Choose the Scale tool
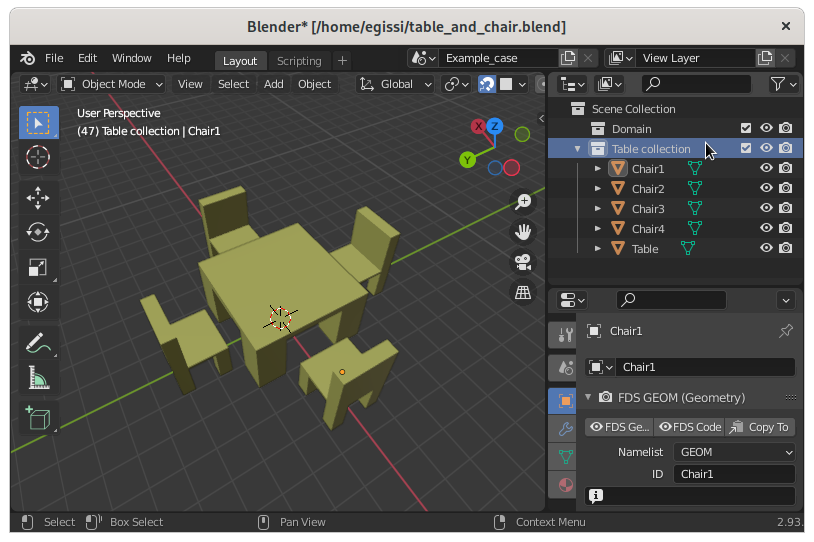814x542 pixels. coord(38,267)
